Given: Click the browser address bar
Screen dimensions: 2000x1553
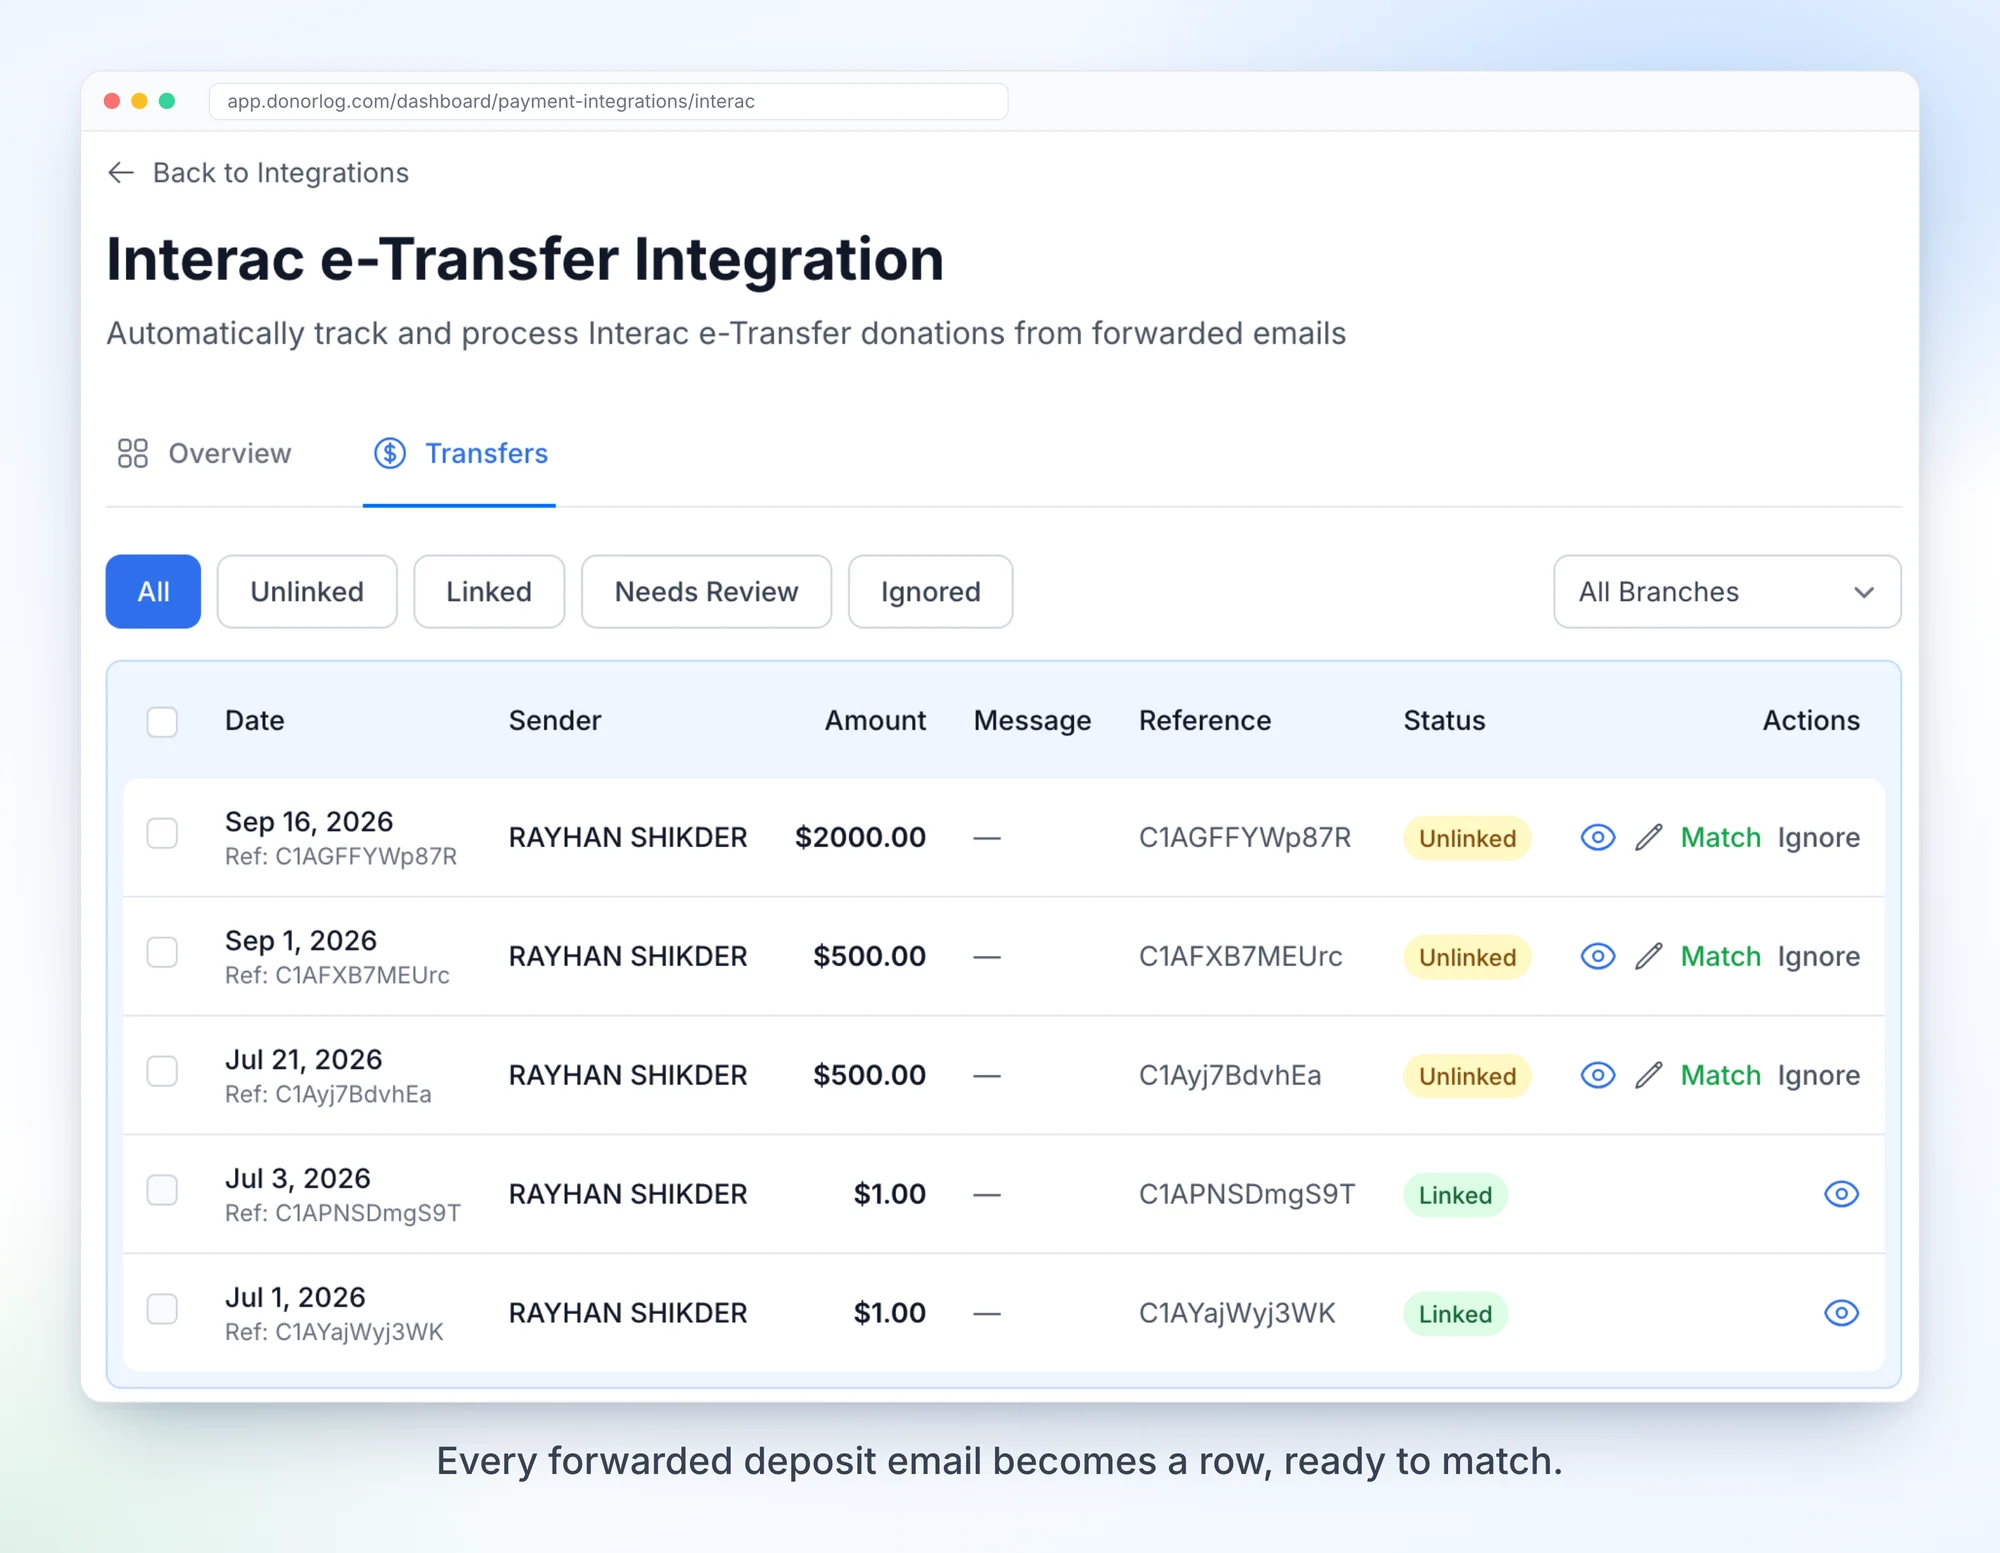Looking at the screenshot, I should click(x=608, y=101).
